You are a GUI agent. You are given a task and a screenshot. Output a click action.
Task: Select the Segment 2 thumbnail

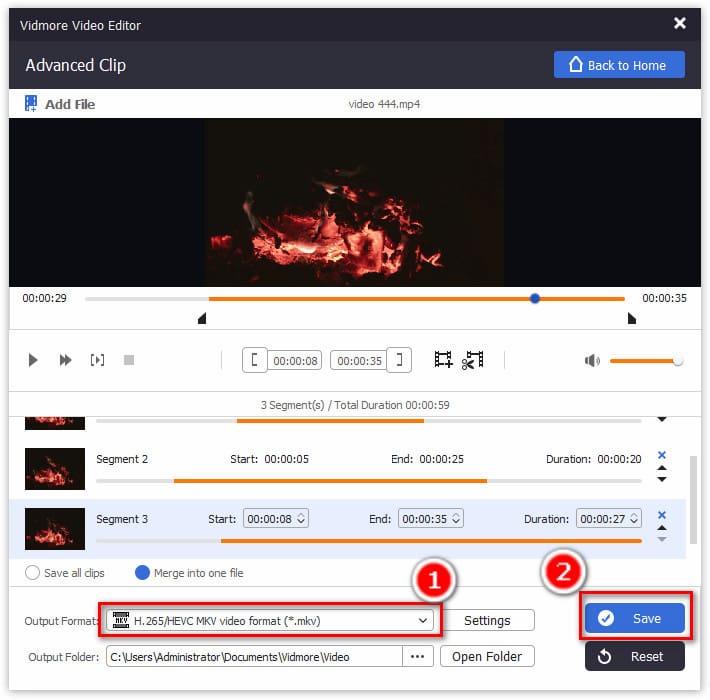click(x=48, y=468)
